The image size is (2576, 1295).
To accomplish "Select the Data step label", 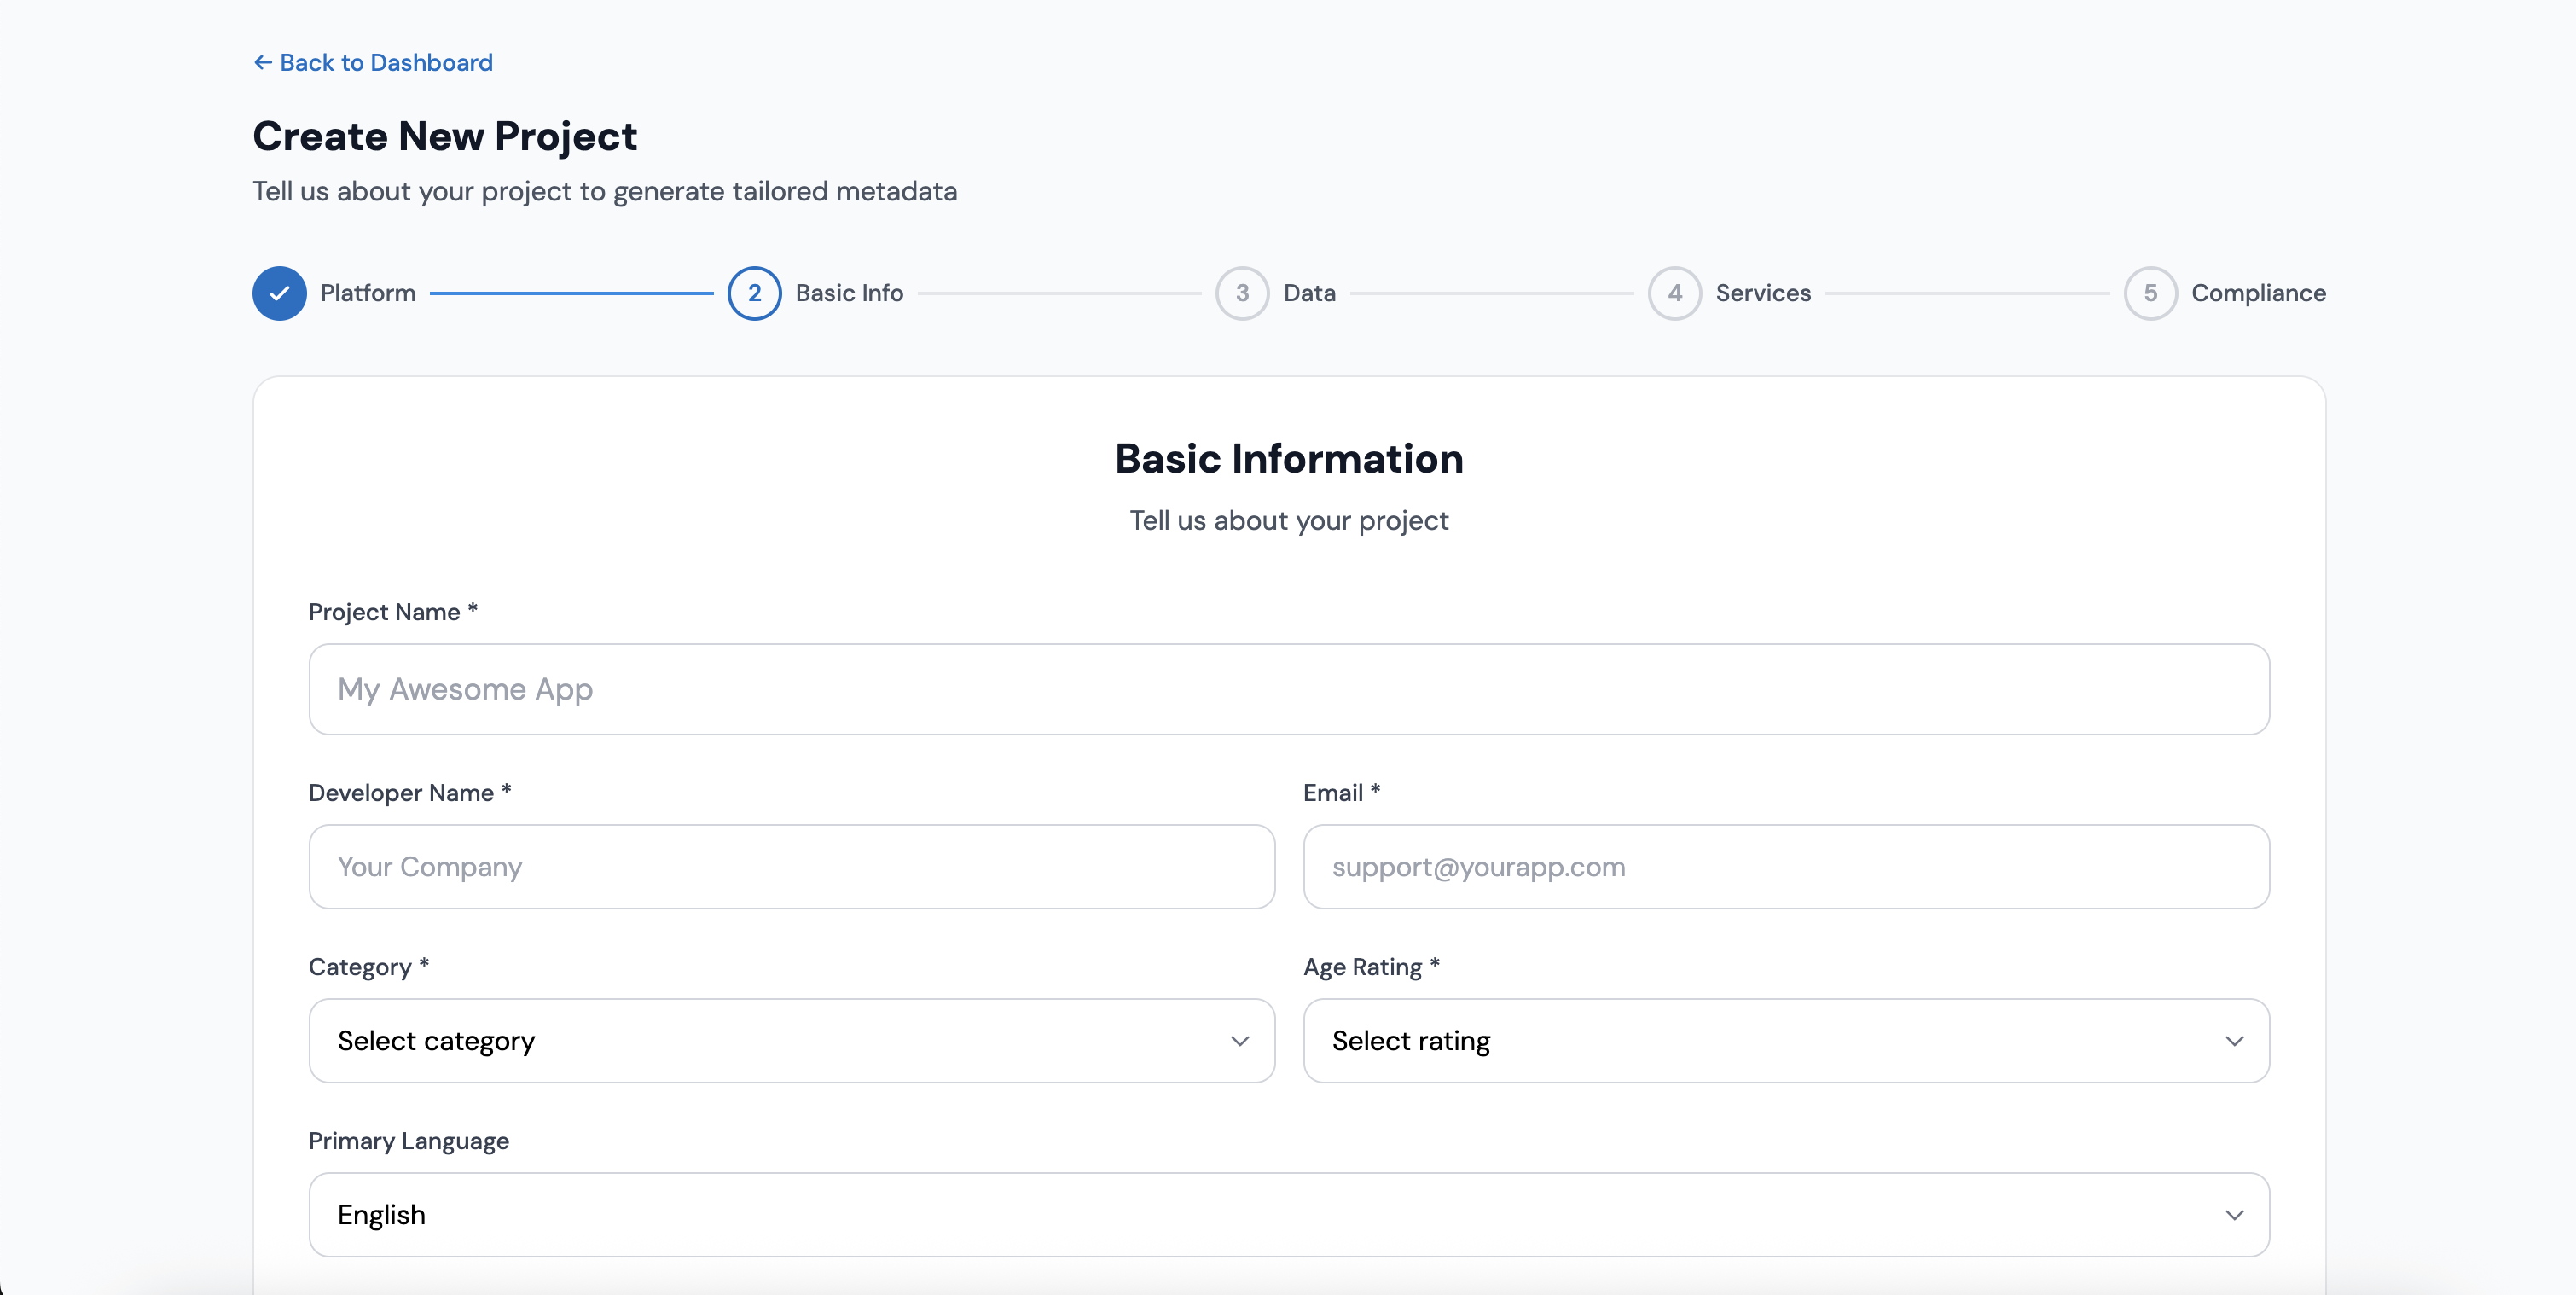I will click(x=1309, y=293).
